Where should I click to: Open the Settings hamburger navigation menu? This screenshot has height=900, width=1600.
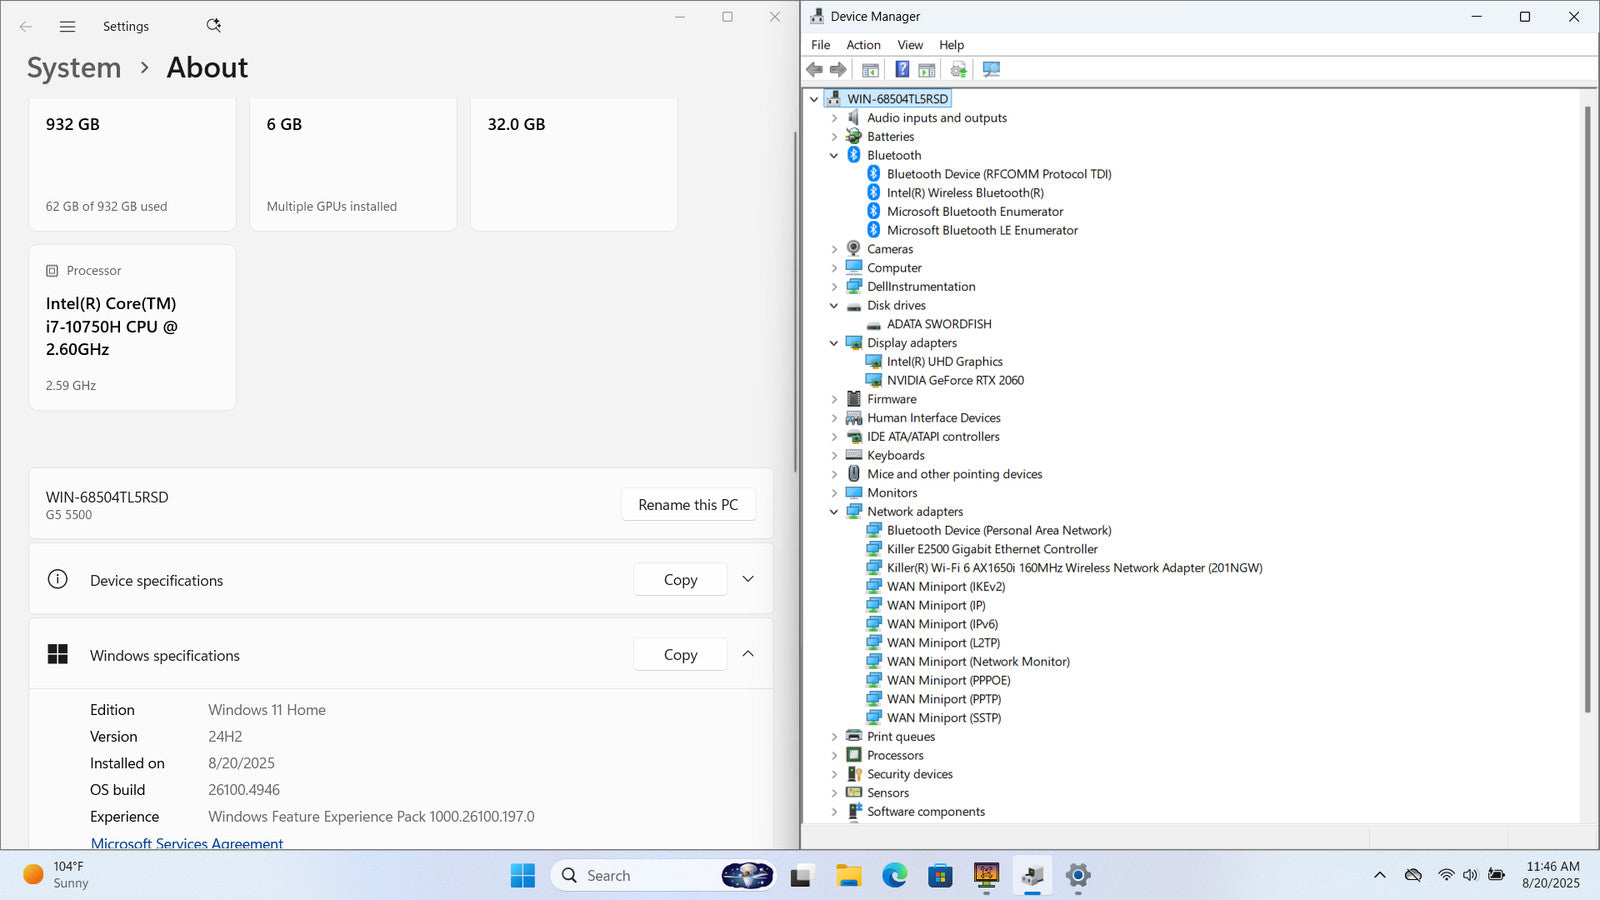pos(67,27)
